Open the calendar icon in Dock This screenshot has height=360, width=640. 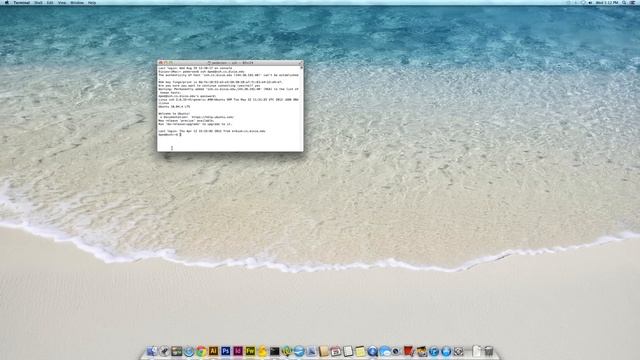(x=336, y=351)
